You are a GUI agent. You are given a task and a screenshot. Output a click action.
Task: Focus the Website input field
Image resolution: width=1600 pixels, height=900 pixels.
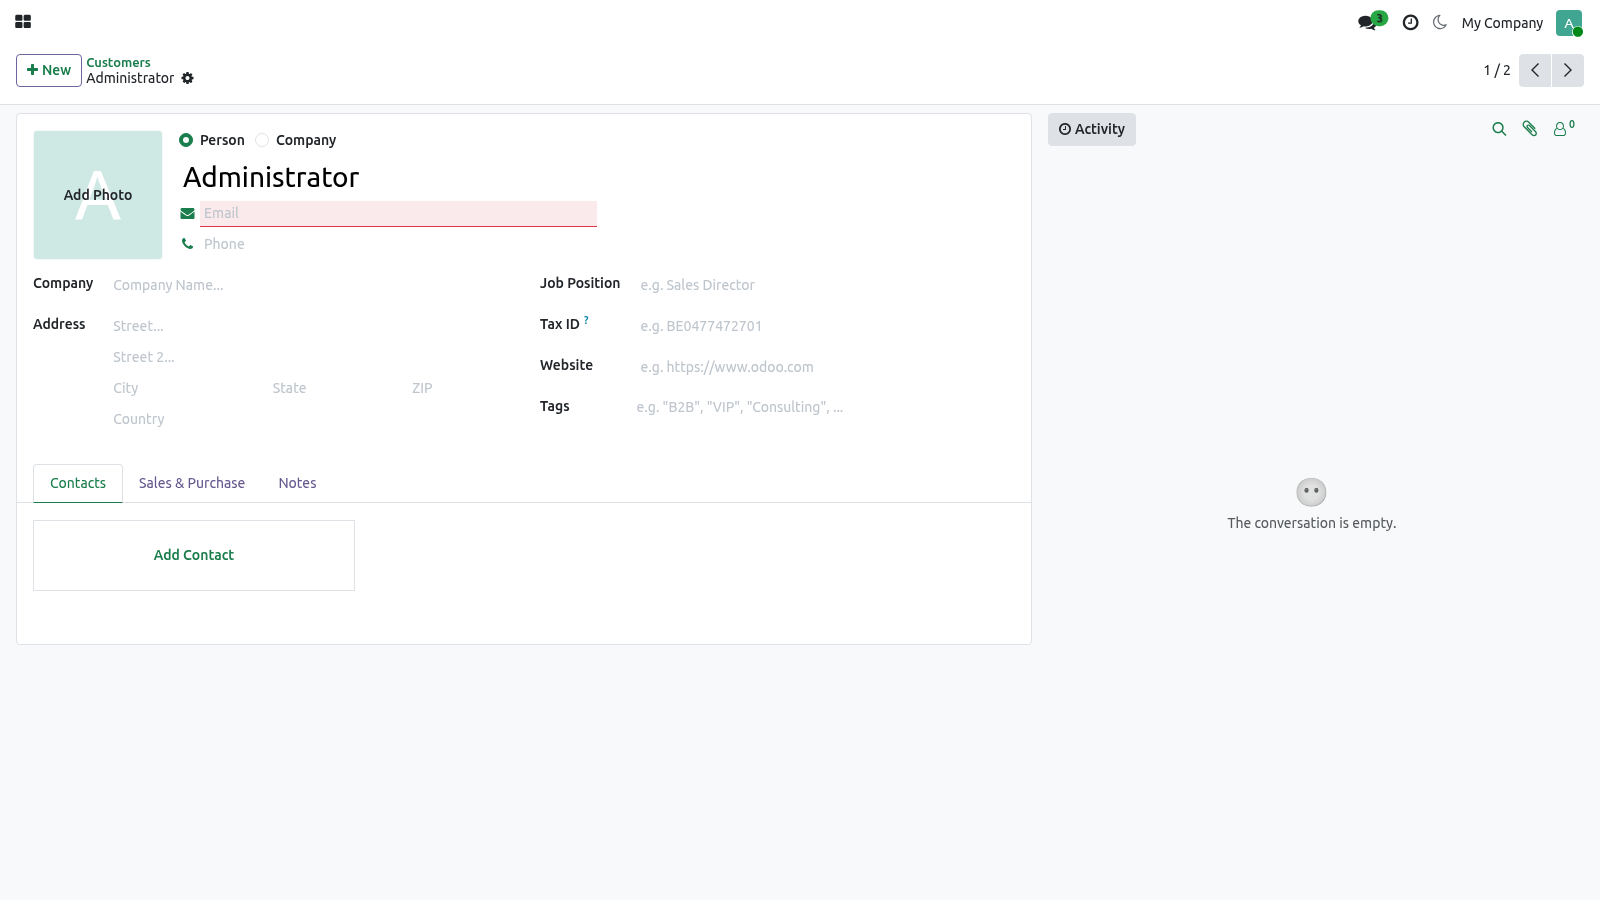(827, 367)
